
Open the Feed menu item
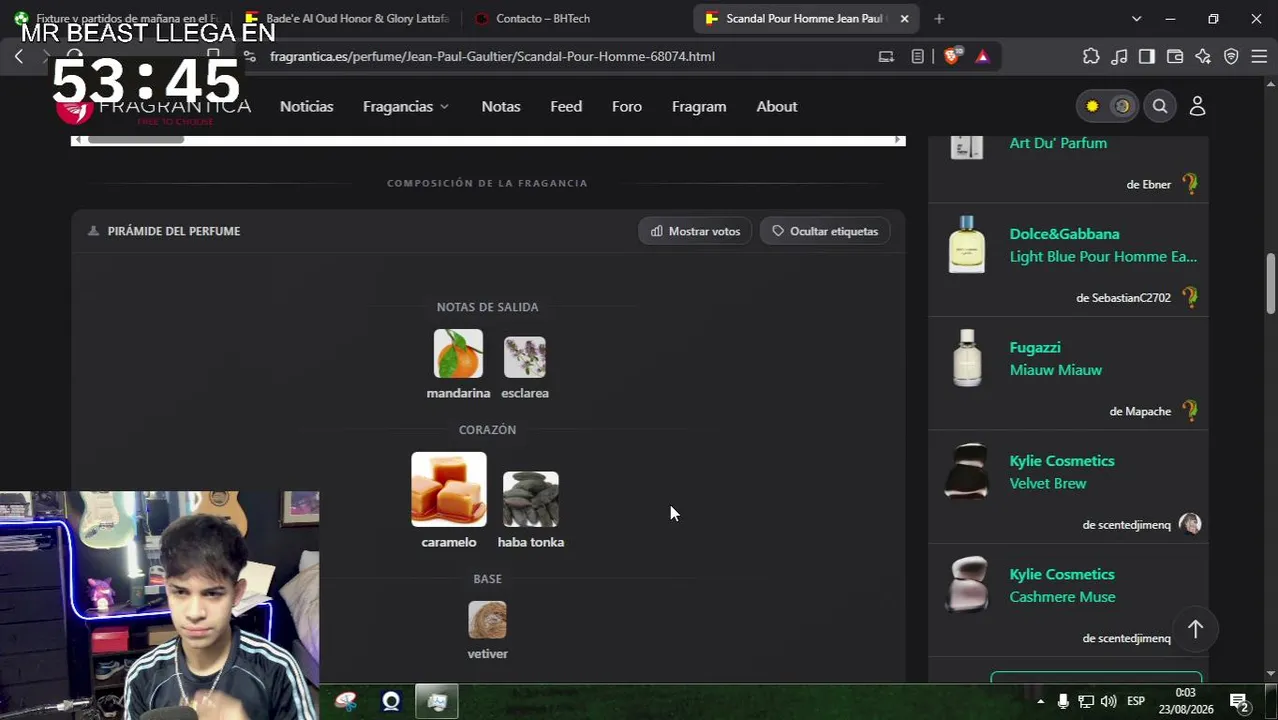point(566,106)
